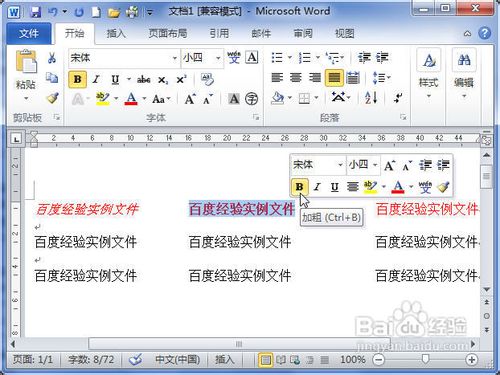The height and width of the screenshot is (375, 500).
Task: Open the phonetic guide (wén) in ribbon
Action: coord(234,57)
